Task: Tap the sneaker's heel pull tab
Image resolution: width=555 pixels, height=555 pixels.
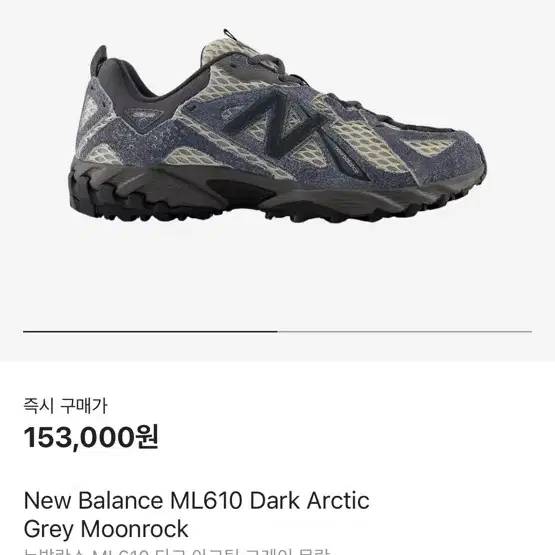Action: click(x=99, y=60)
